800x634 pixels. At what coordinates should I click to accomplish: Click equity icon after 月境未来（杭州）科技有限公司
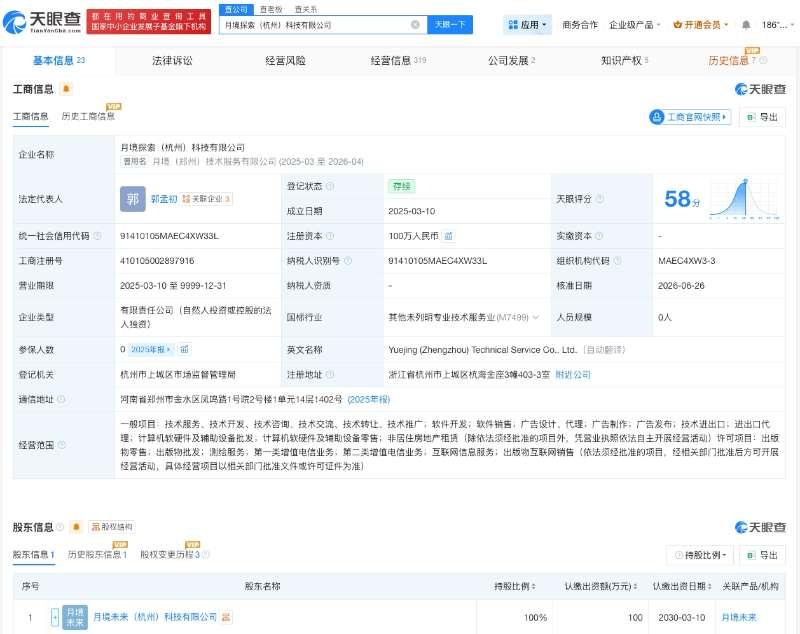coord(226,617)
